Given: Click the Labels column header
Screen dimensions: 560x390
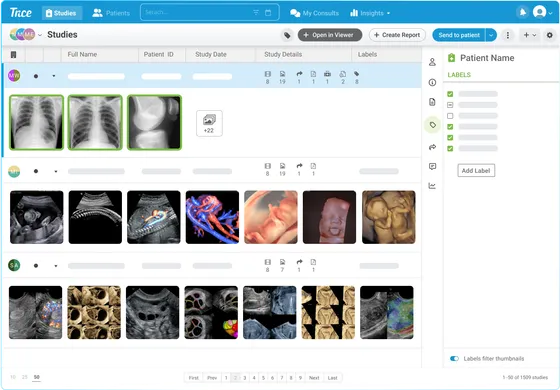Looking at the screenshot, I should tap(367, 54).
